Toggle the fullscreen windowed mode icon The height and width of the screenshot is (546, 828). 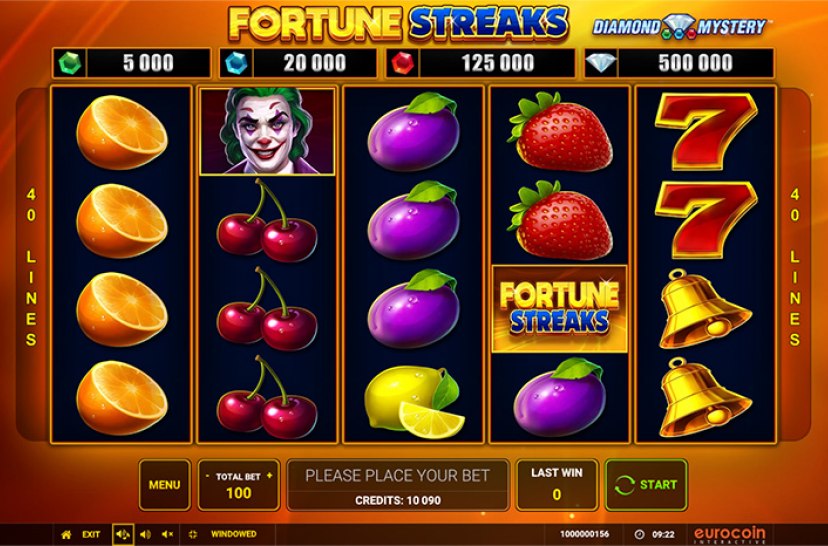click(193, 534)
